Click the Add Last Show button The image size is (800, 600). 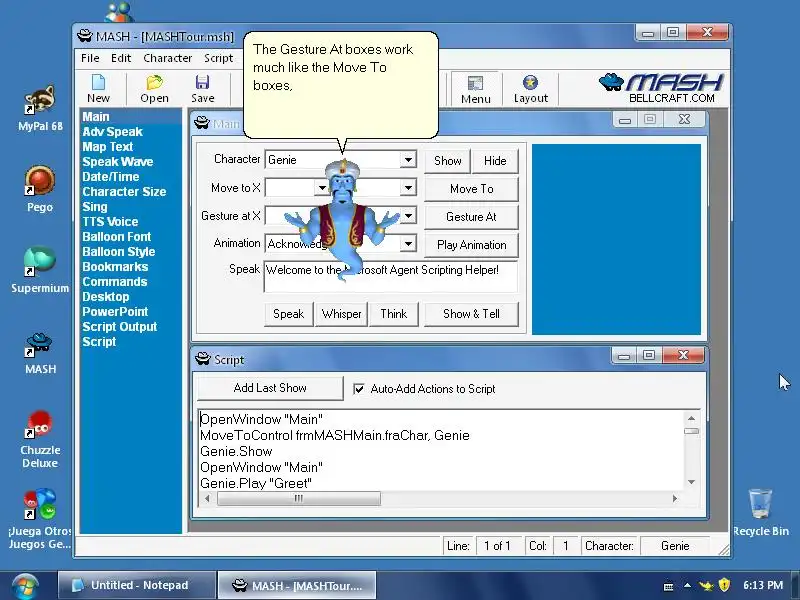(x=270, y=388)
